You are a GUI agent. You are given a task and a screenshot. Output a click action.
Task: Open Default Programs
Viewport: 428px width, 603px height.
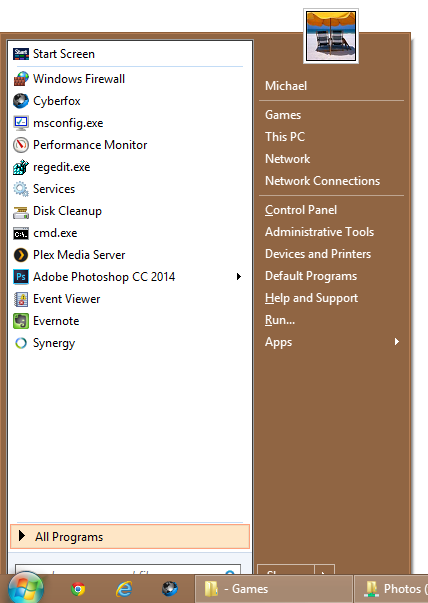pyautogui.click(x=311, y=276)
